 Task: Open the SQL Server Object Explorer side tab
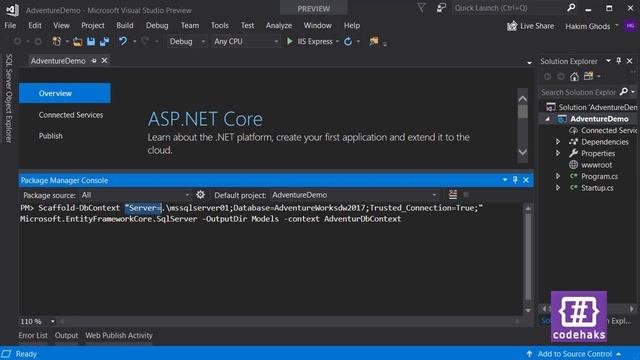9,98
